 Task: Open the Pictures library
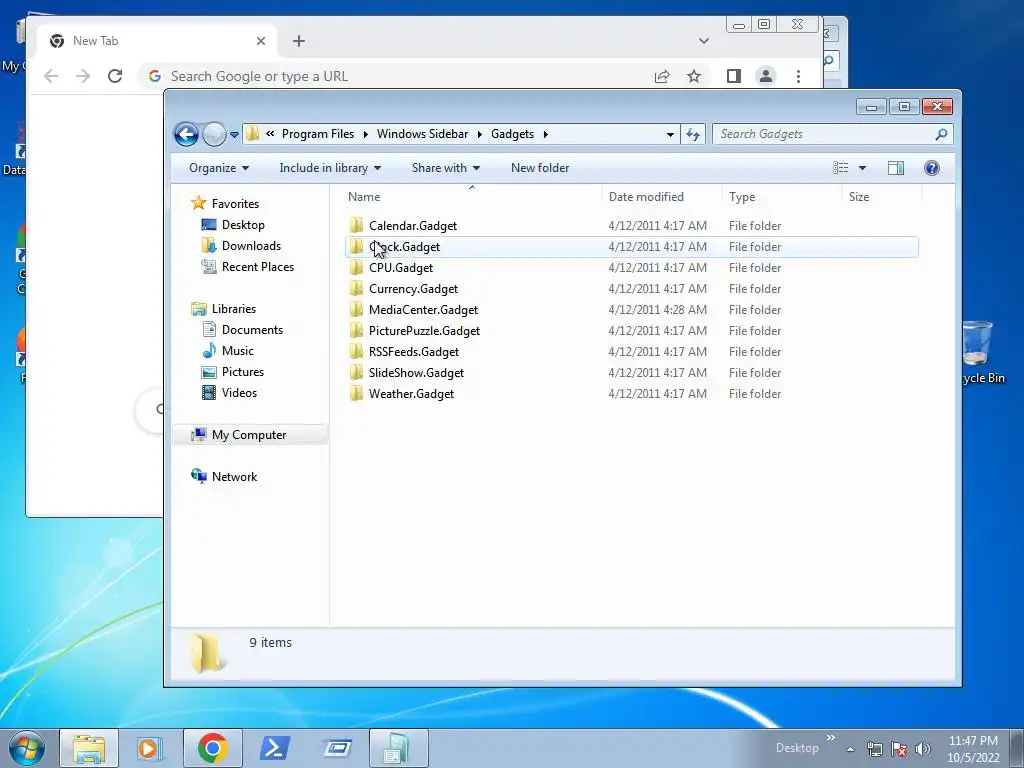coord(233,372)
